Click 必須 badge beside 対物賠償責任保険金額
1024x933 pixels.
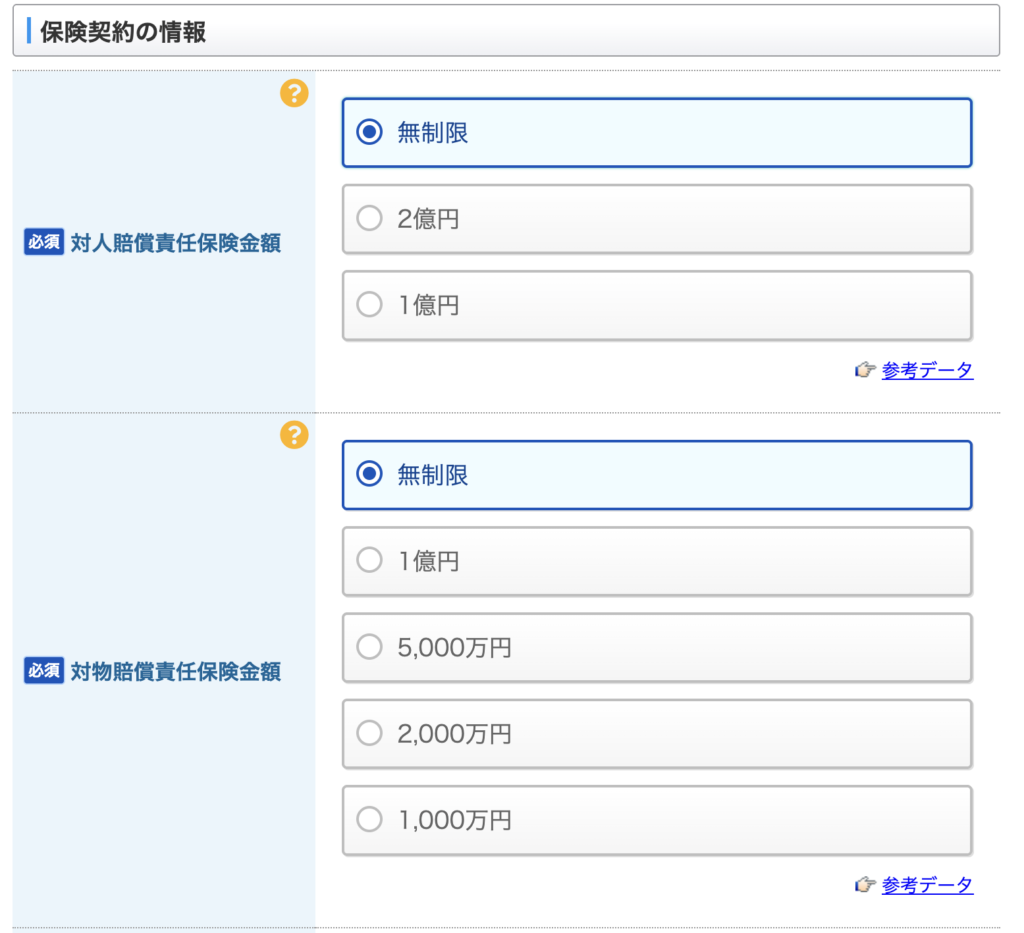44,671
